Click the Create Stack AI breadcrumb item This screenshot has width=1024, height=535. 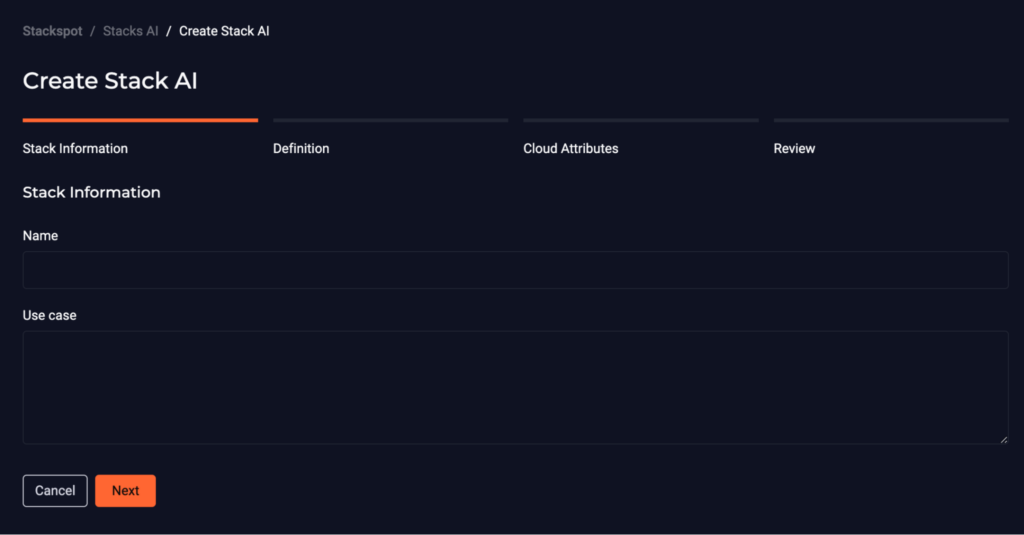224,31
